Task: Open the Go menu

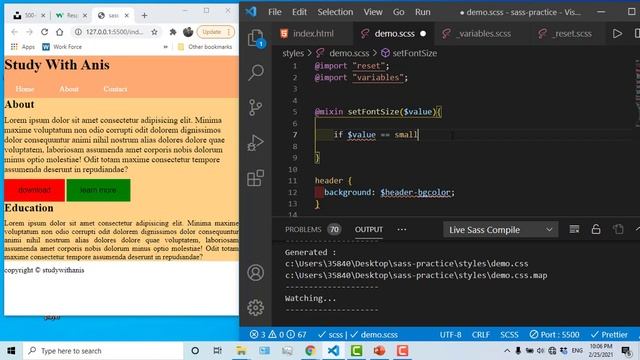Action: 398,12
